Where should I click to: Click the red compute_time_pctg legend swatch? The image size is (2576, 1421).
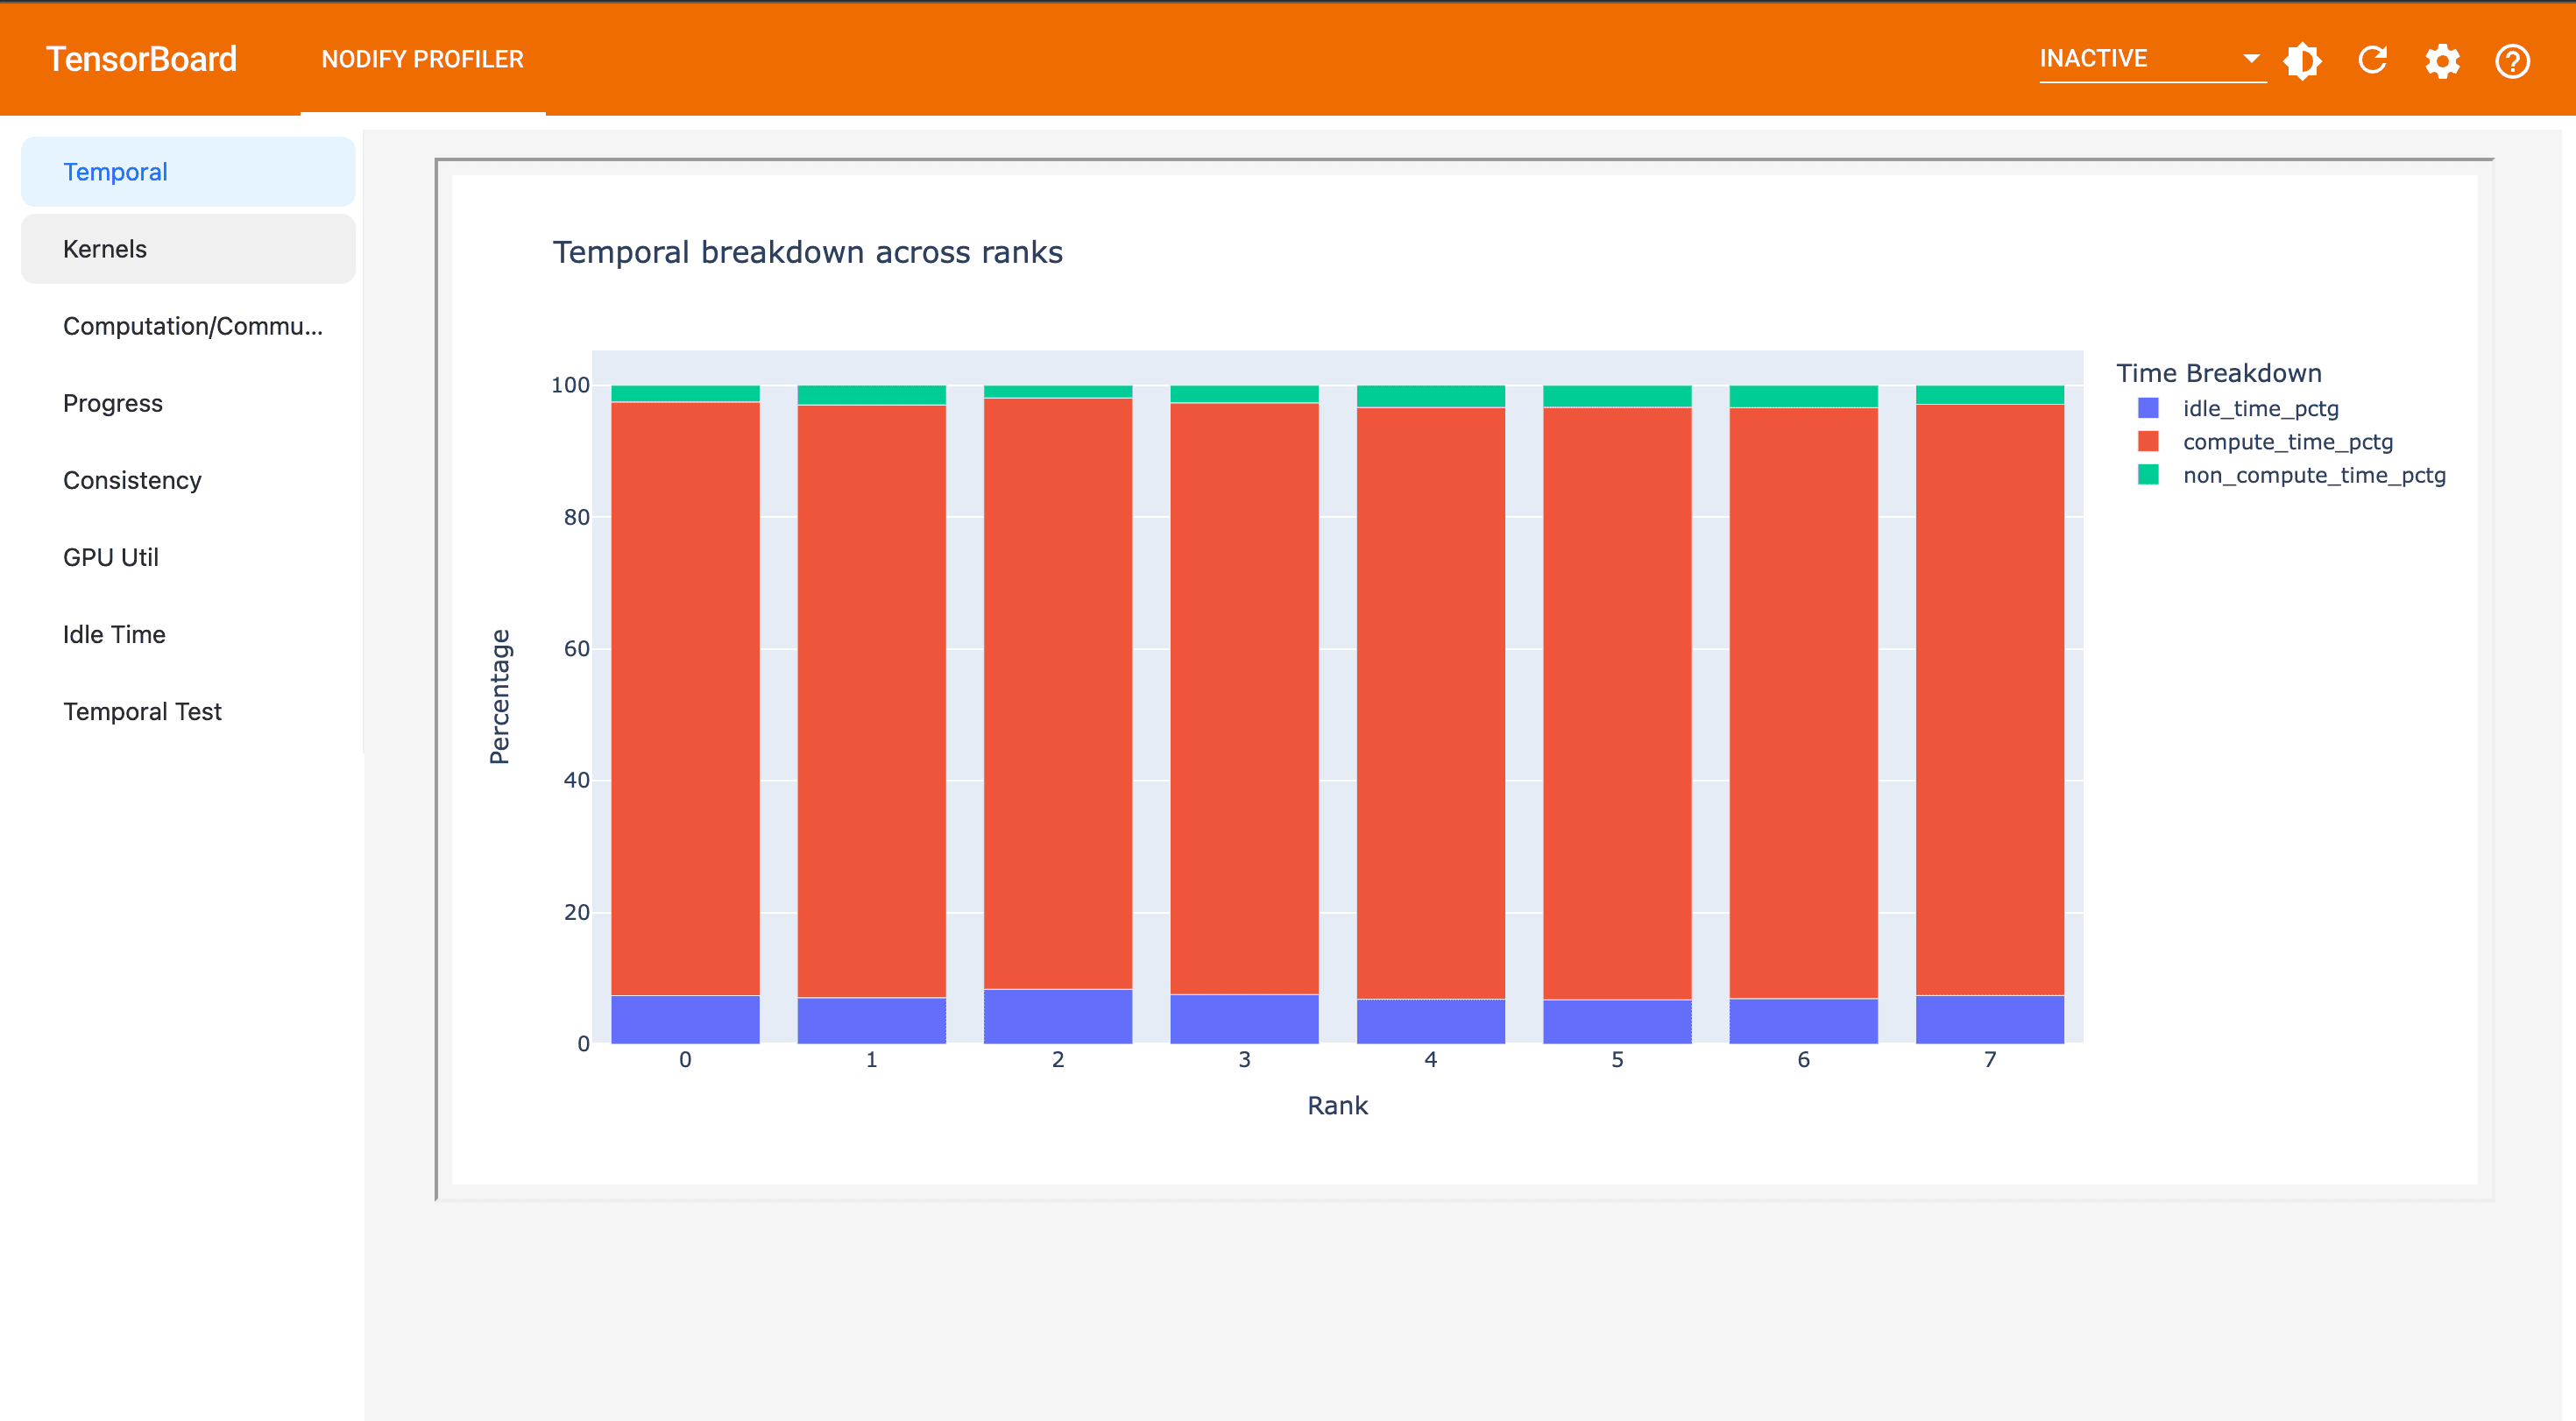click(2148, 441)
